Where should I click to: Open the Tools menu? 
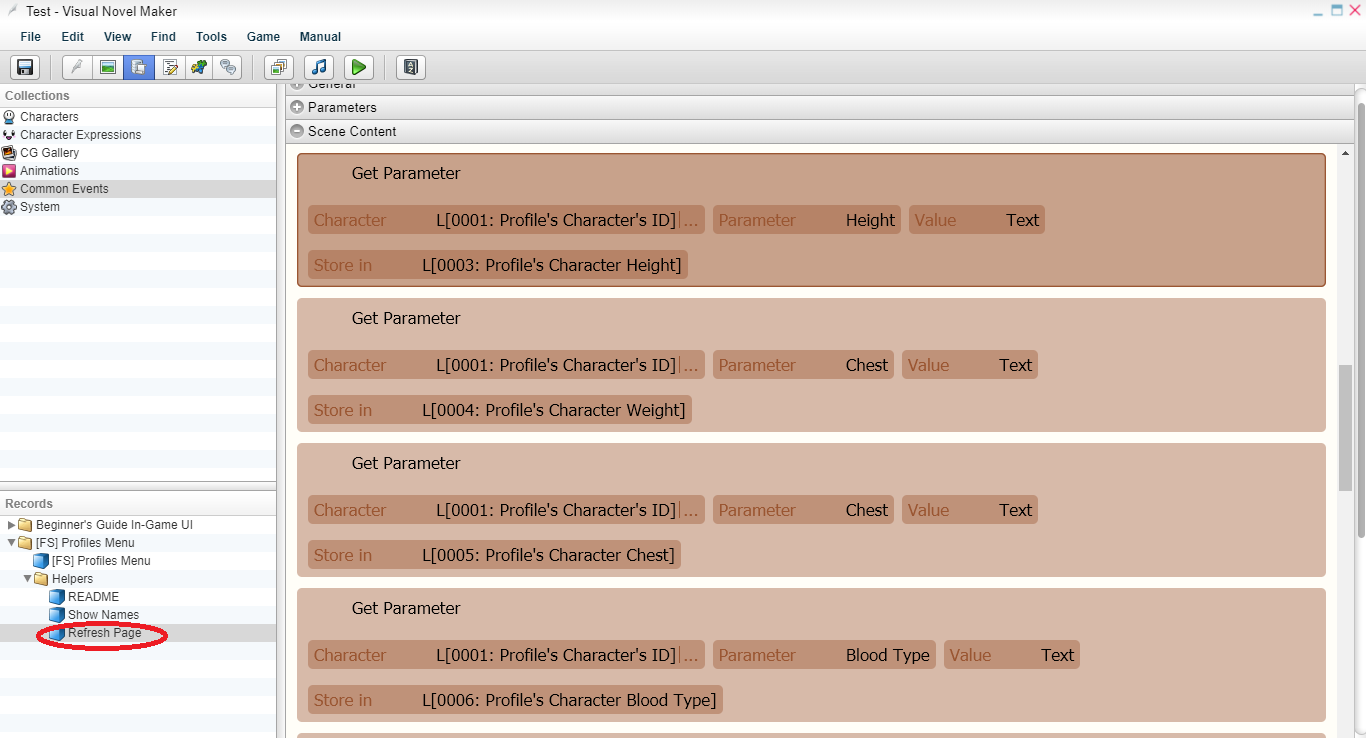tap(211, 37)
